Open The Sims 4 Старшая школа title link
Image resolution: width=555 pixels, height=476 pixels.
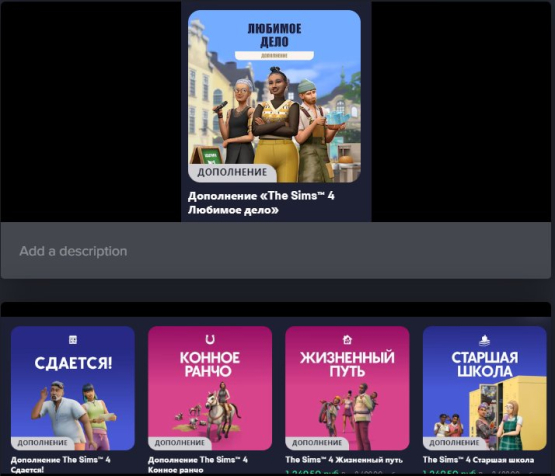tap(478, 460)
